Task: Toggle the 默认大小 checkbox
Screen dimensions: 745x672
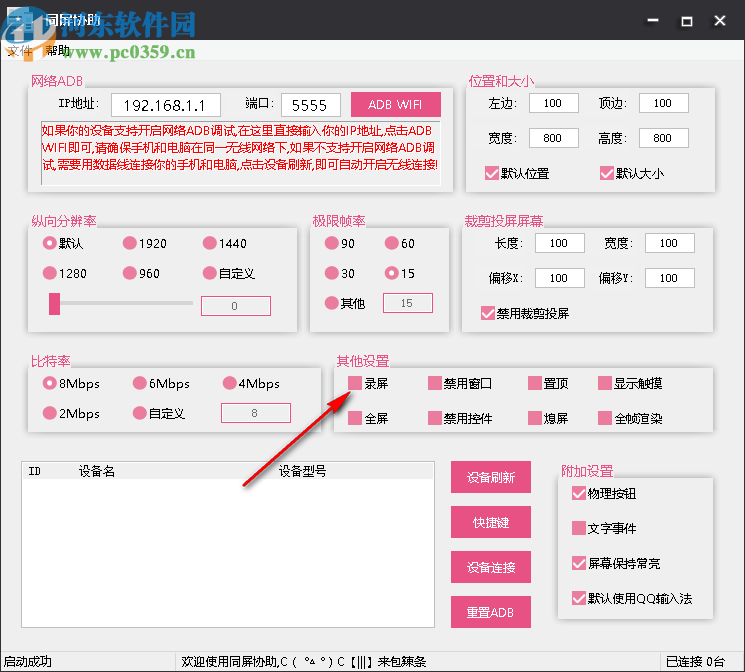Action: coord(607,173)
